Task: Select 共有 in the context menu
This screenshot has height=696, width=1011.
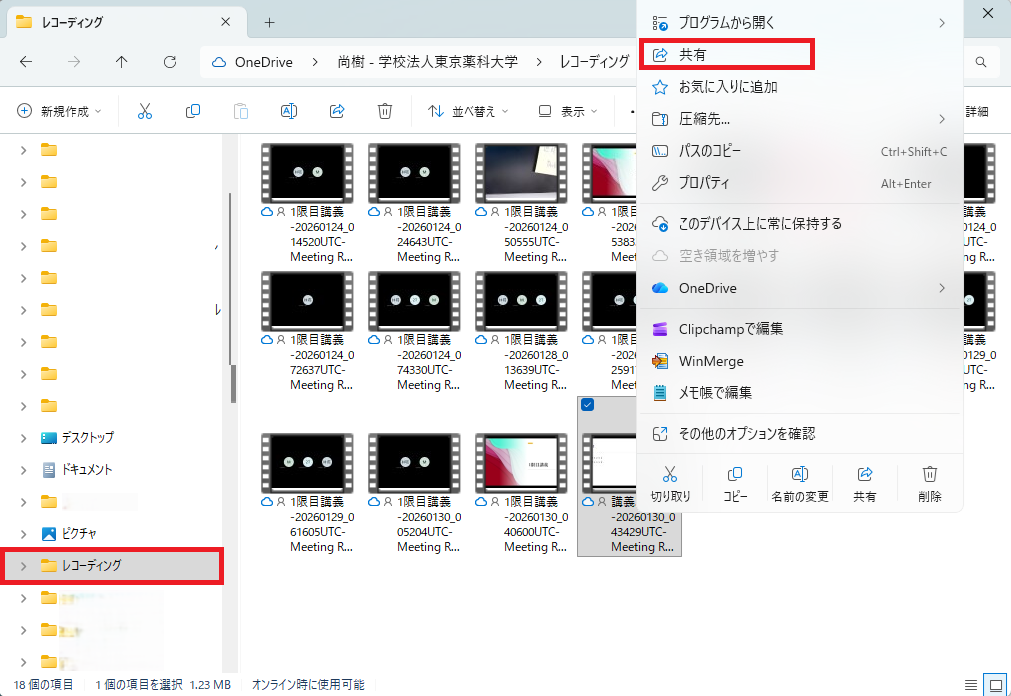Action: [x=726, y=55]
